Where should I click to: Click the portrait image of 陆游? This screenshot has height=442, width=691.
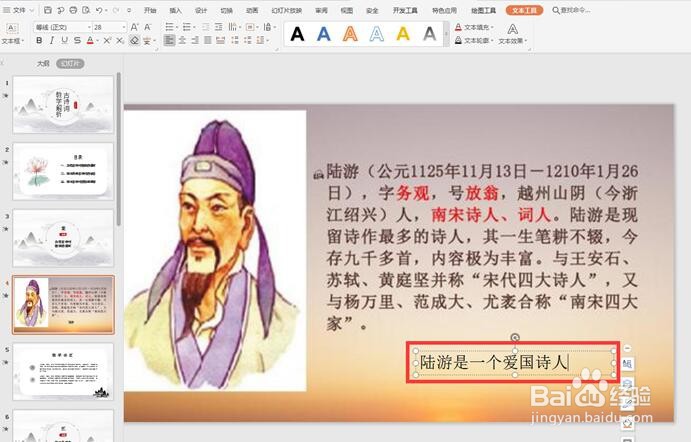pos(215,250)
